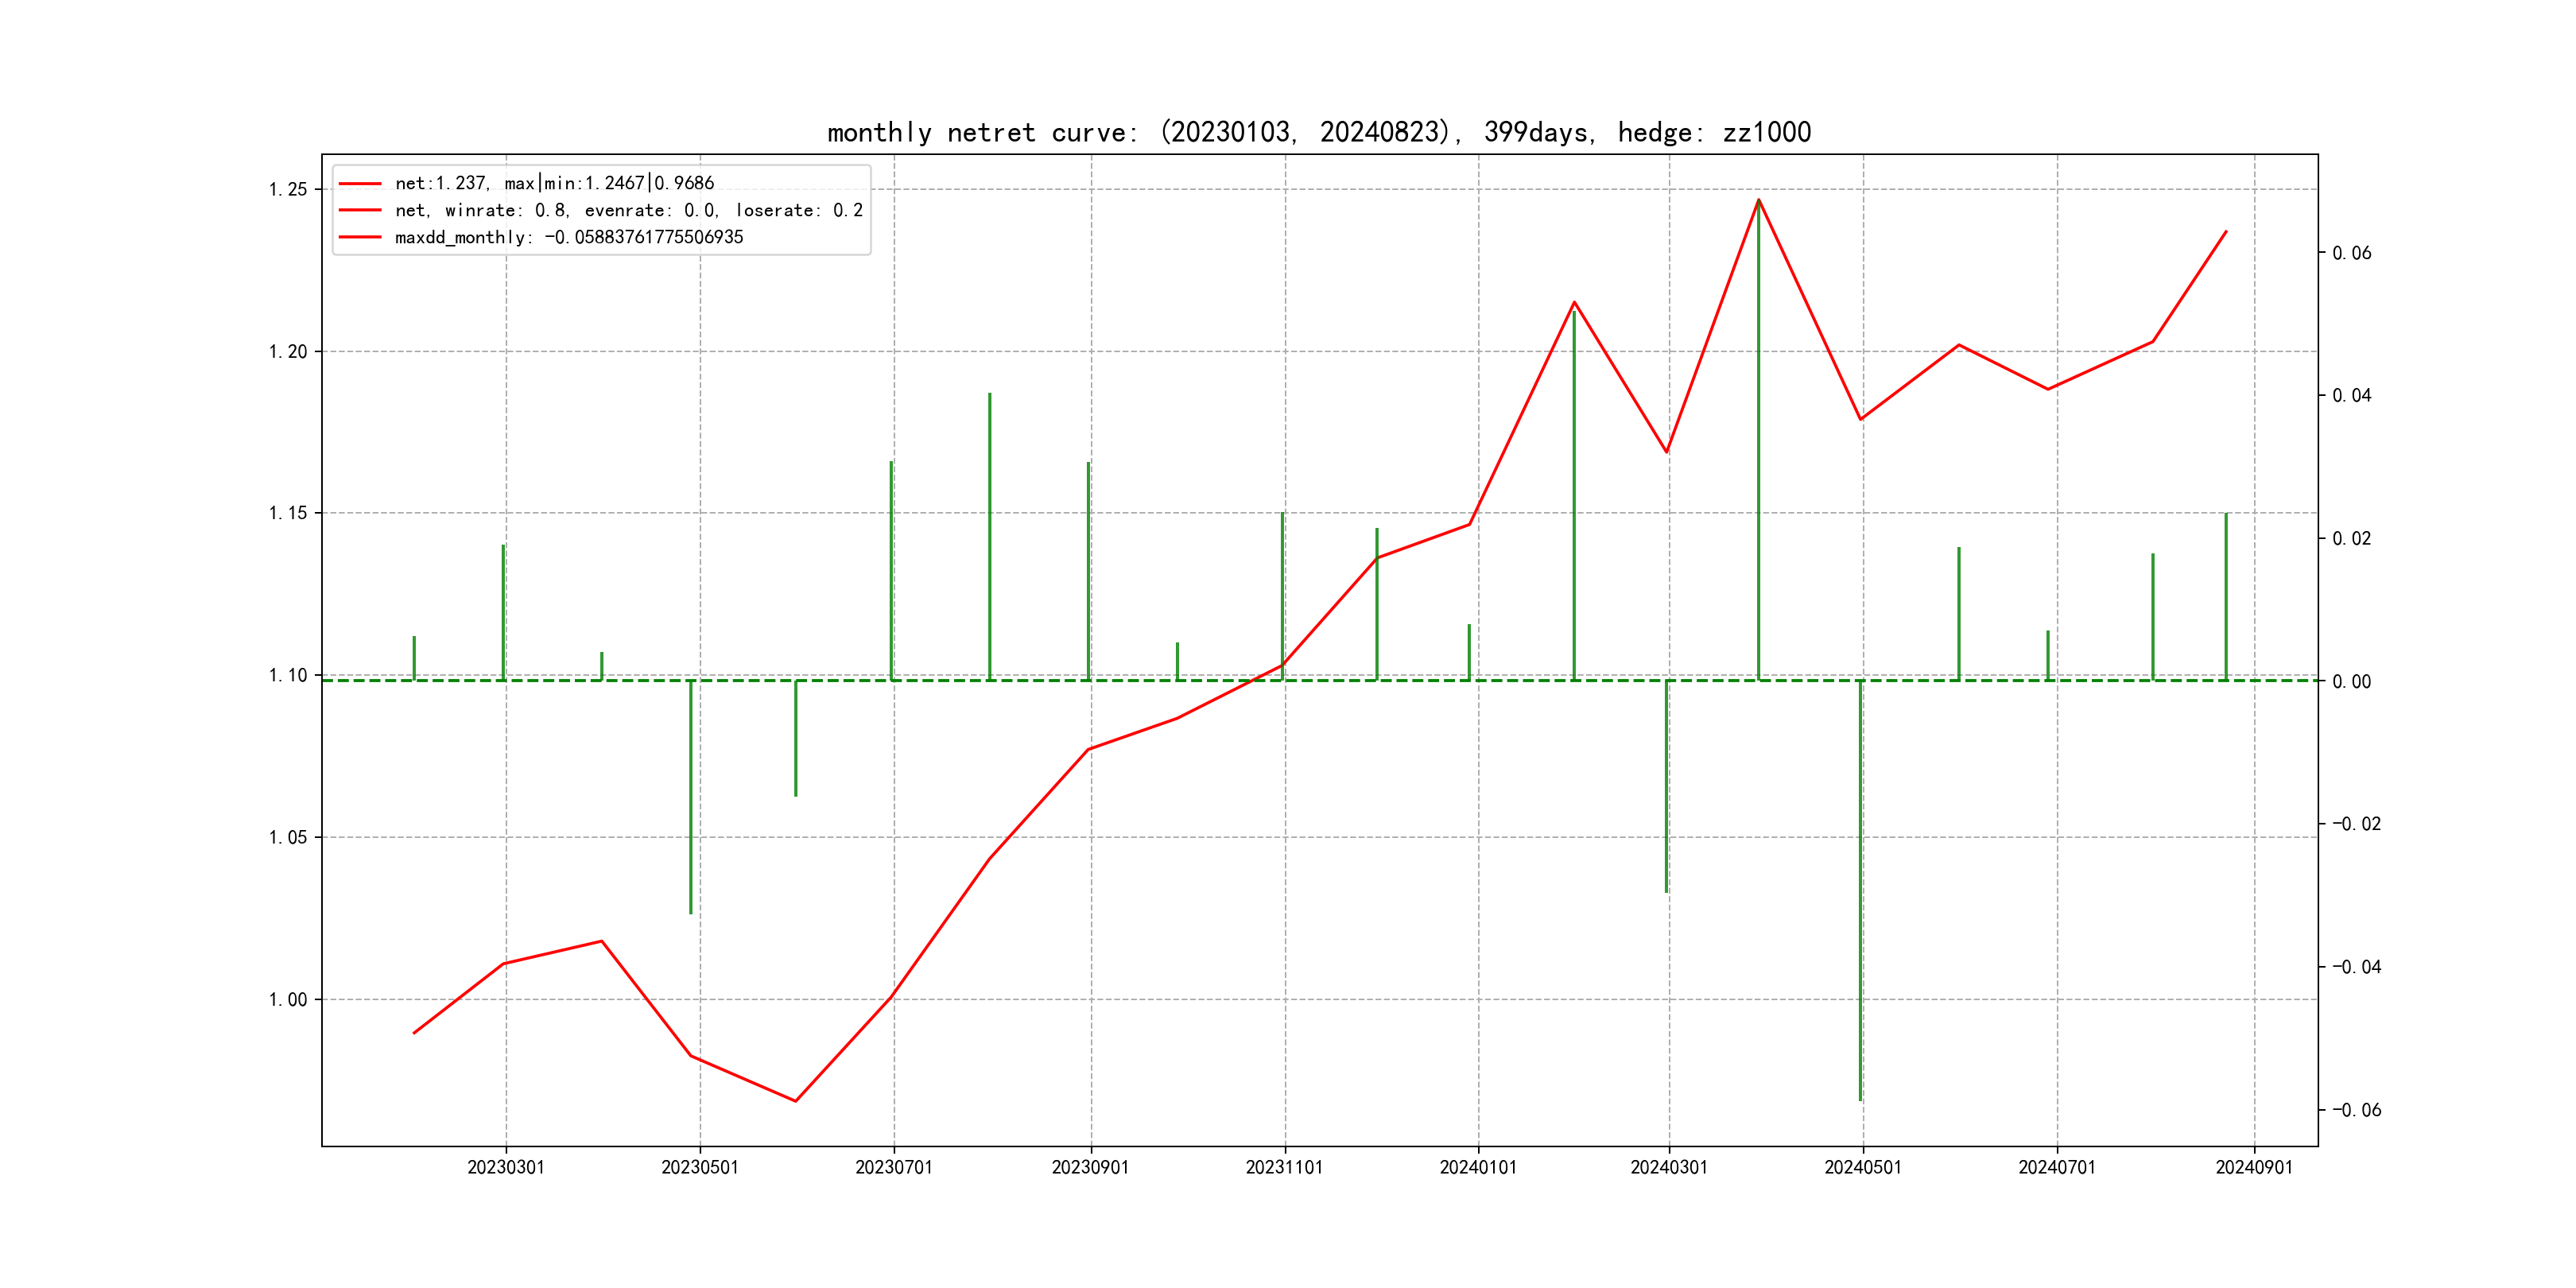This screenshot has width=2576, height=1288.
Task: Click the chart title text
Action: [x=1318, y=132]
